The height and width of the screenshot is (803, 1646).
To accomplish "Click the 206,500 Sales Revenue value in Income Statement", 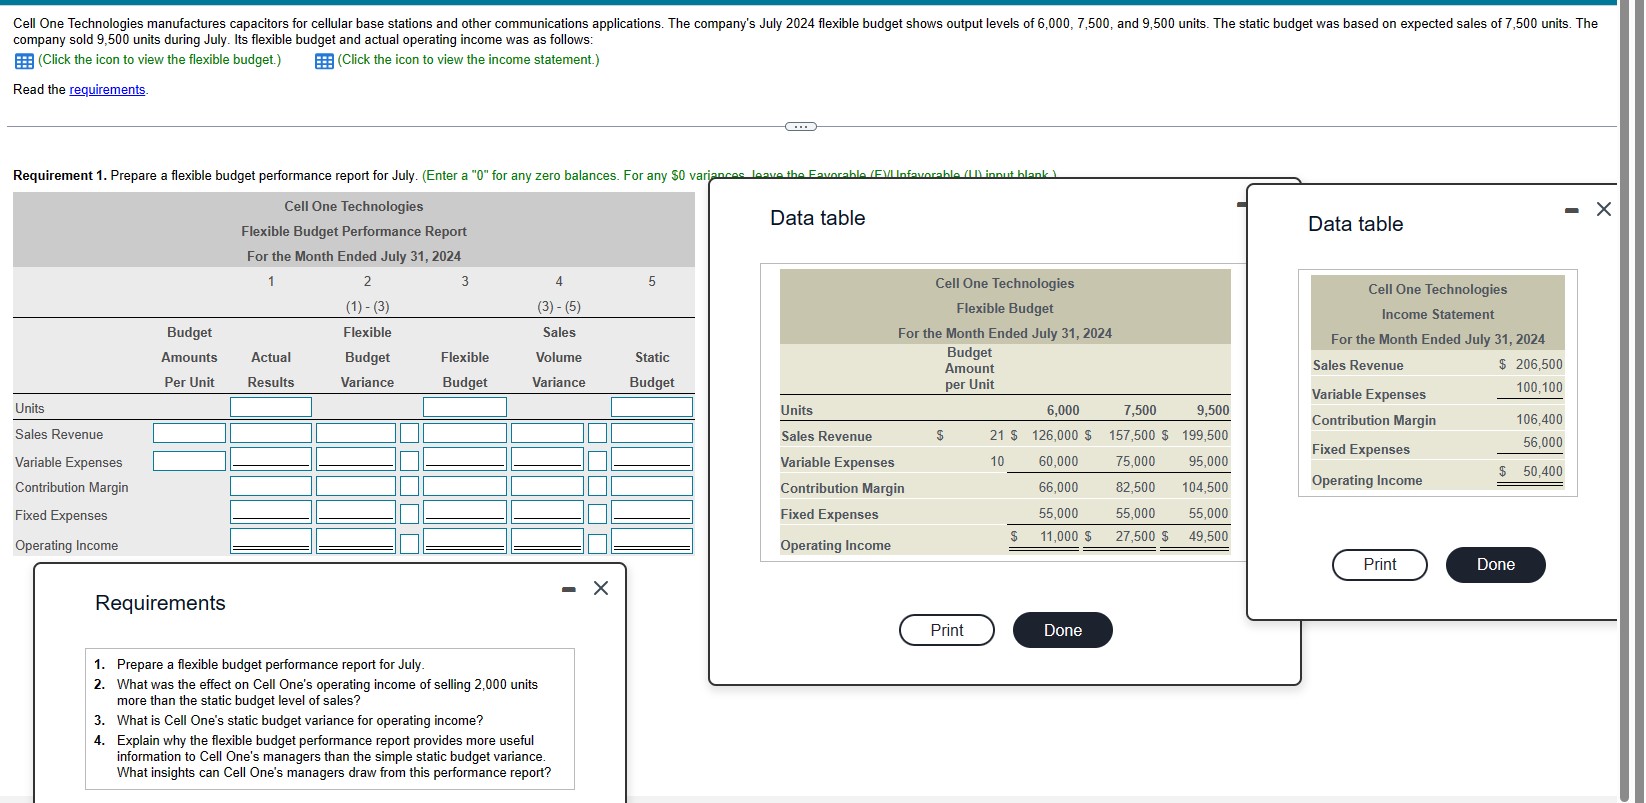I will (1539, 365).
